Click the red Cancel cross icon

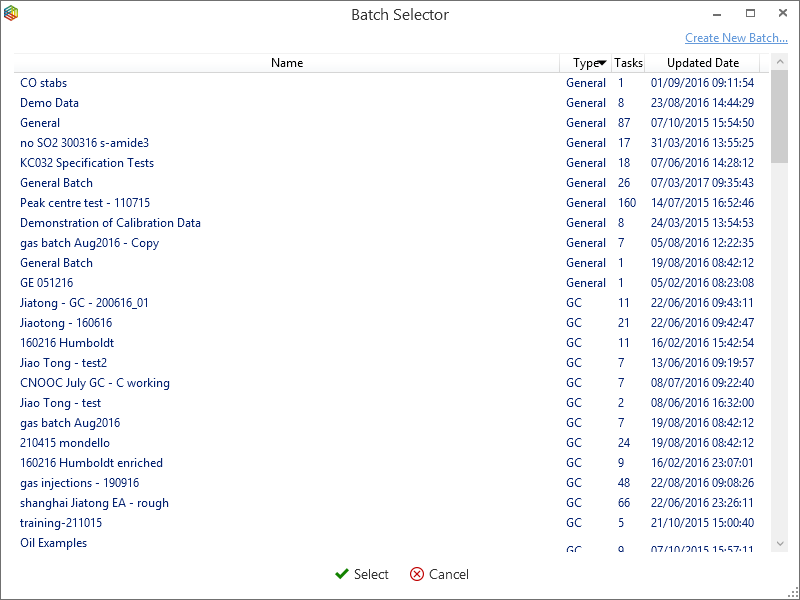[417, 574]
